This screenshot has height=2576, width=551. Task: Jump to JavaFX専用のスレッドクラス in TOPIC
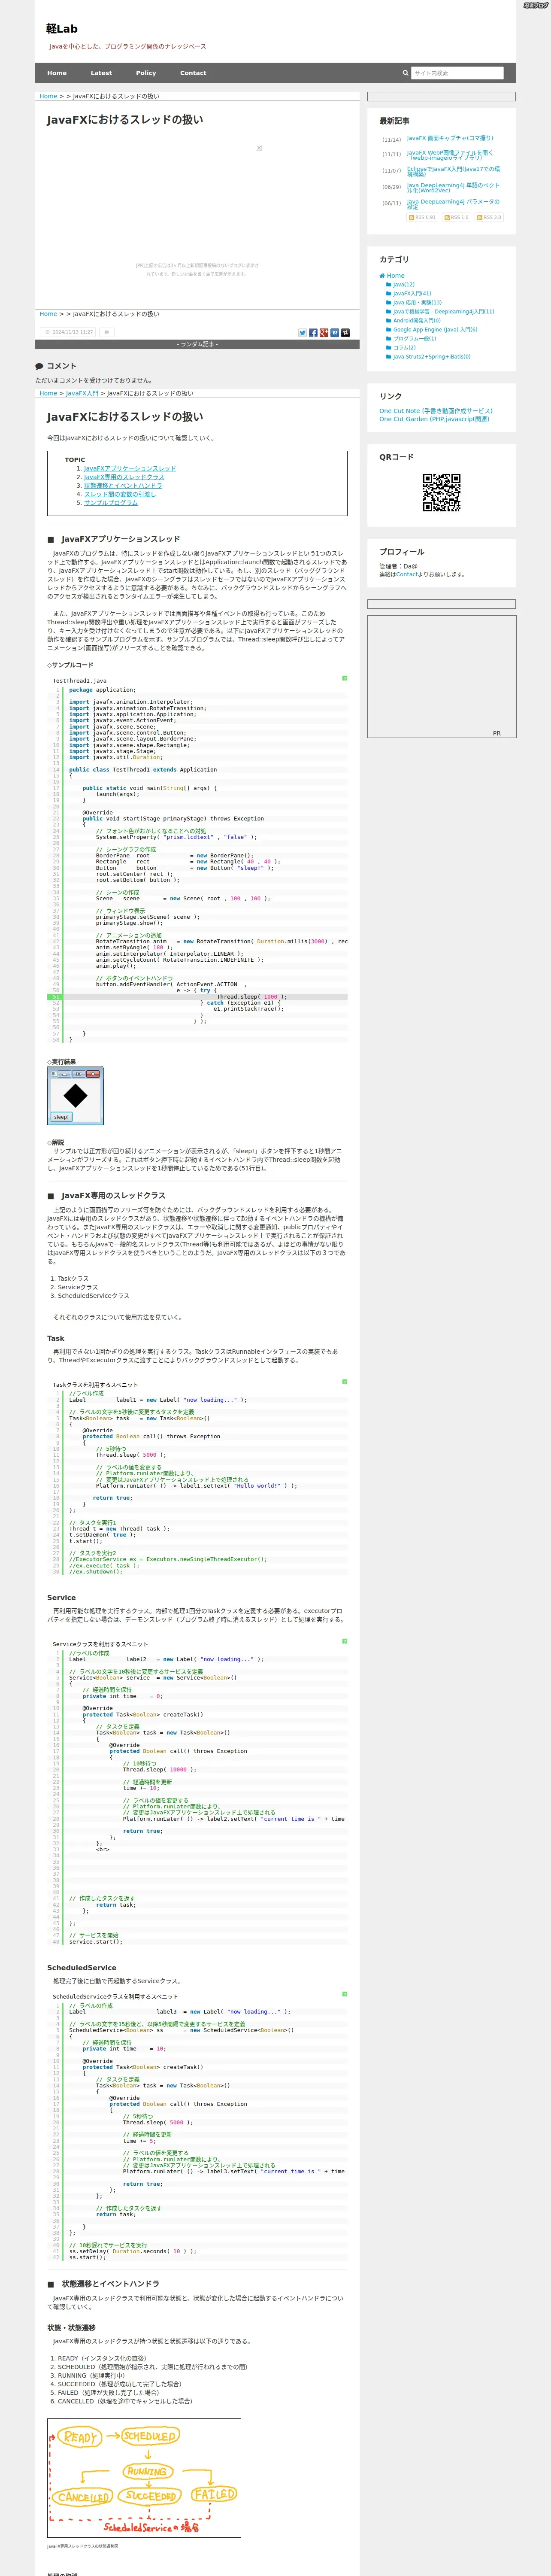124,477
